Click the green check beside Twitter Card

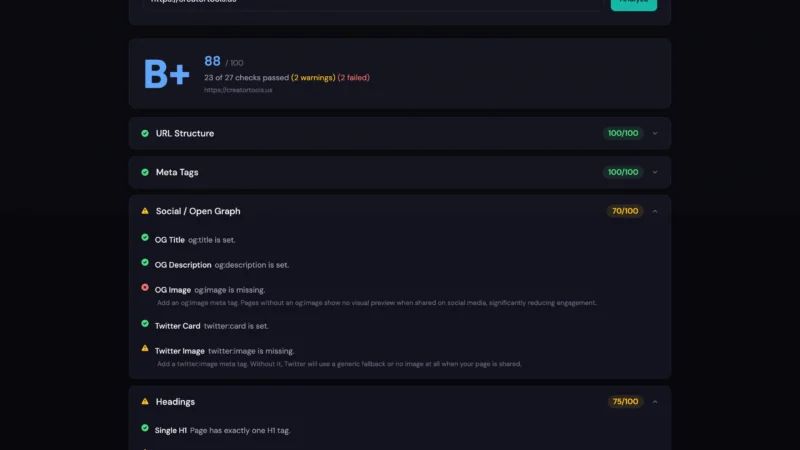[145, 324]
